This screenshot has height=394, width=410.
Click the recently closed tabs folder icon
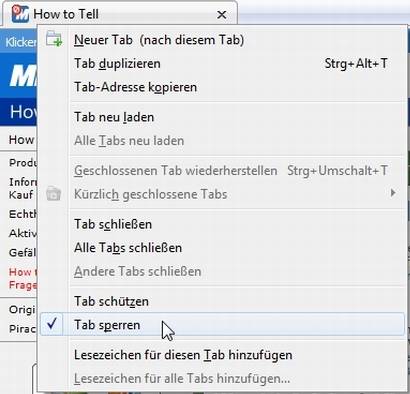54,194
